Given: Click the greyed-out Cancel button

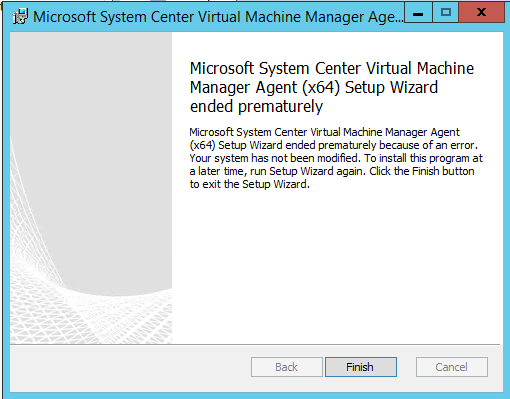Looking at the screenshot, I should click(x=452, y=367).
